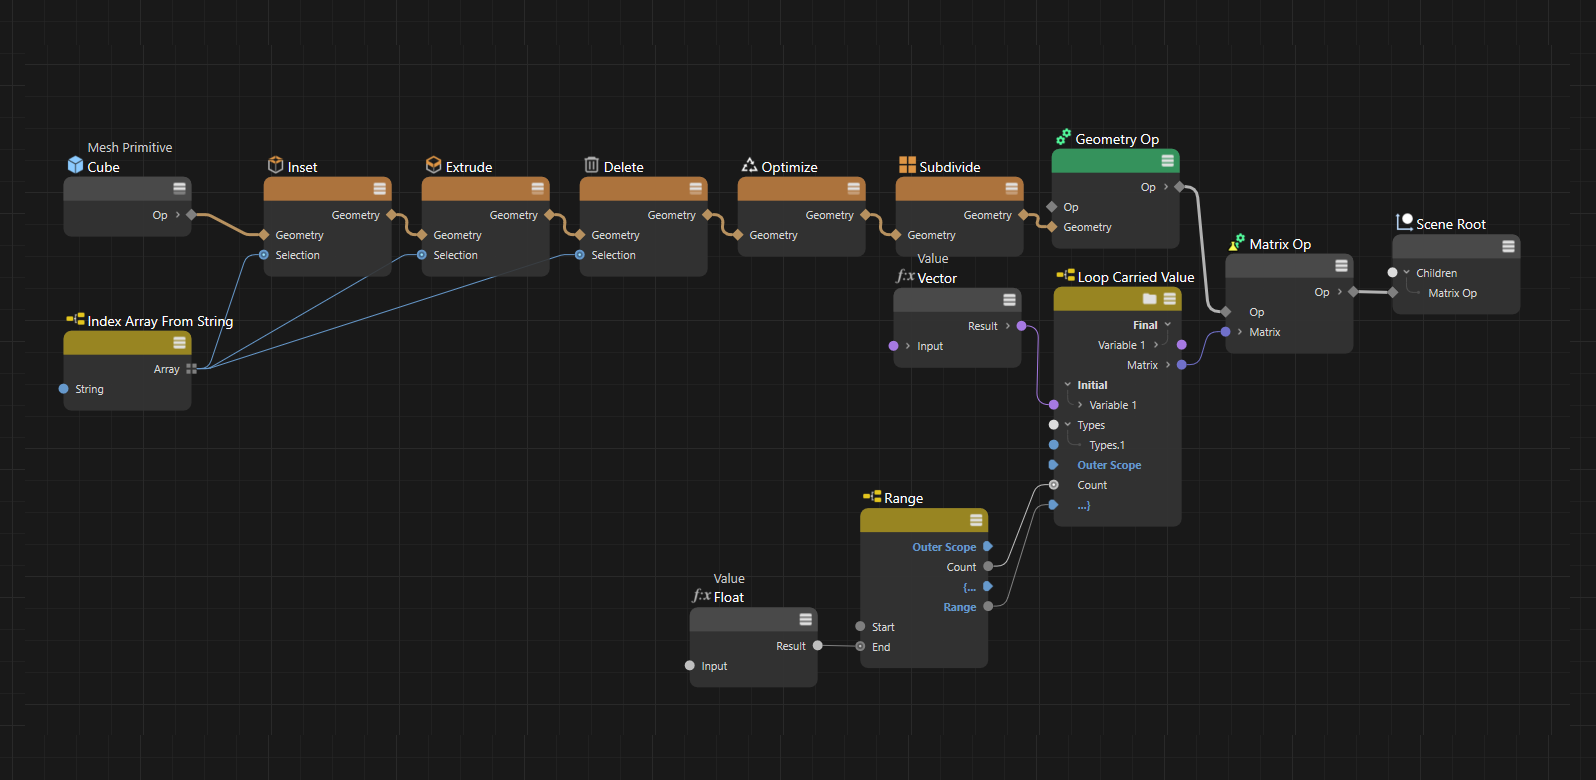Viewport: 1596px width, 780px height.
Task: Open the Matrix Op node header menu icon
Action: click(x=1342, y=265)
